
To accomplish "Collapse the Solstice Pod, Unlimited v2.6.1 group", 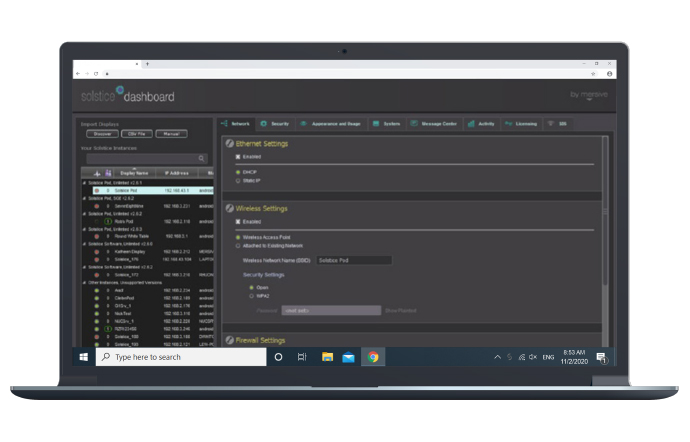I will click(84, 183).
